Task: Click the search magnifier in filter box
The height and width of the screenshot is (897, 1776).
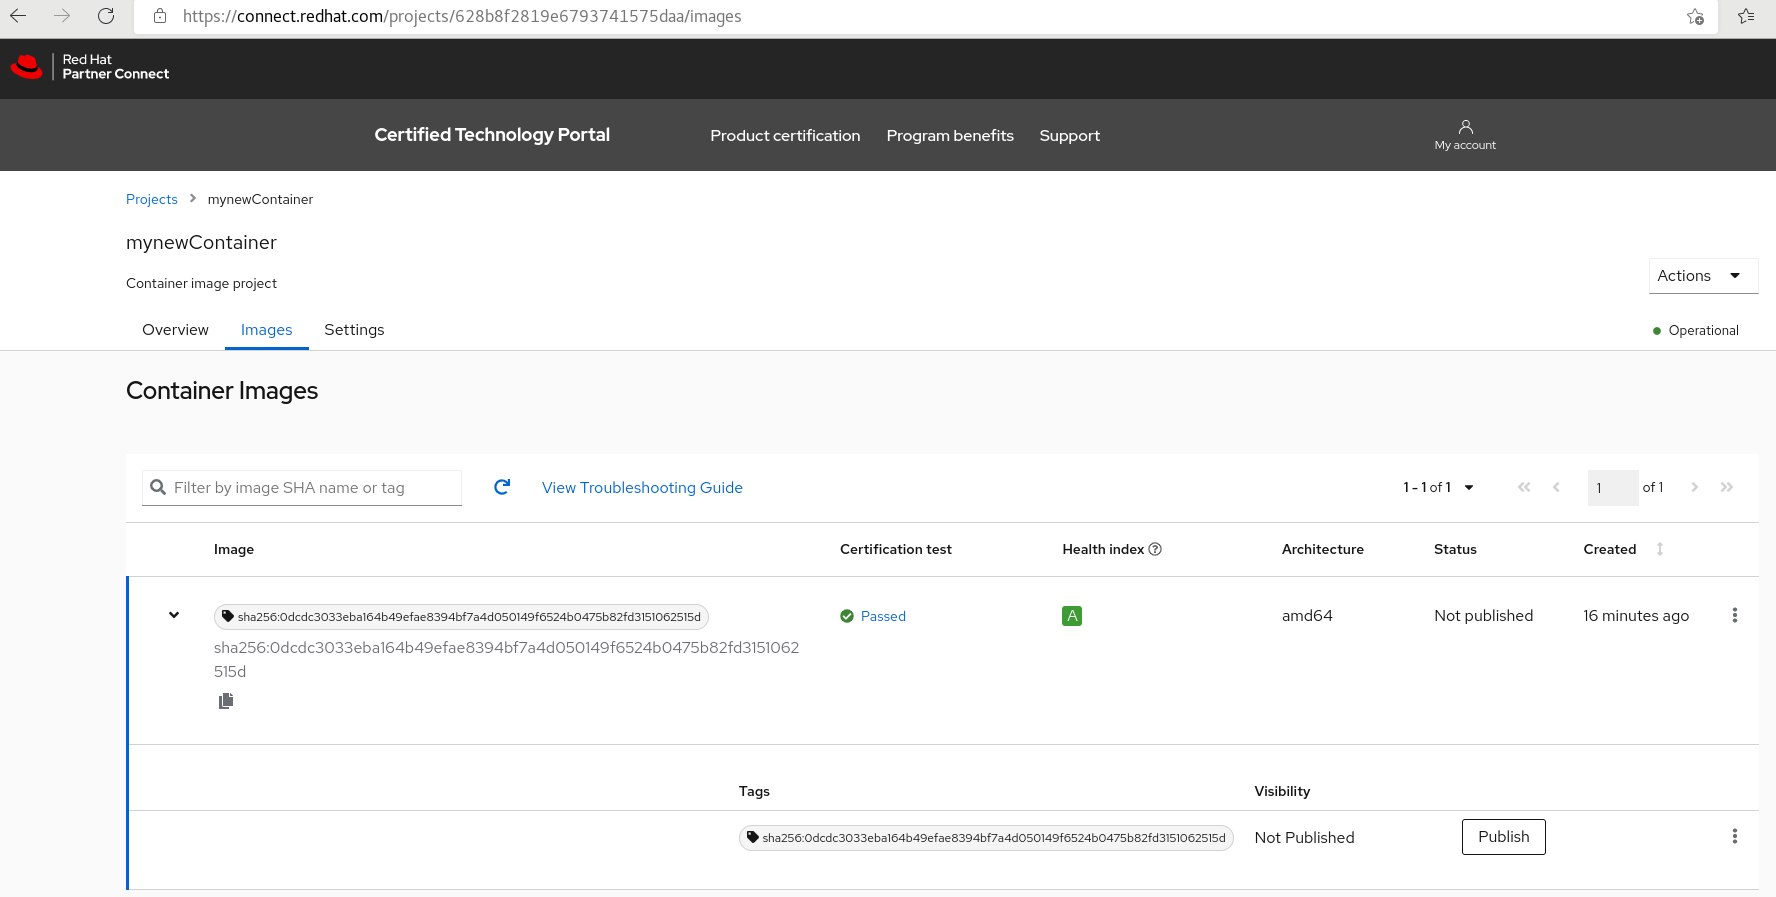Action: pos(158,487)
